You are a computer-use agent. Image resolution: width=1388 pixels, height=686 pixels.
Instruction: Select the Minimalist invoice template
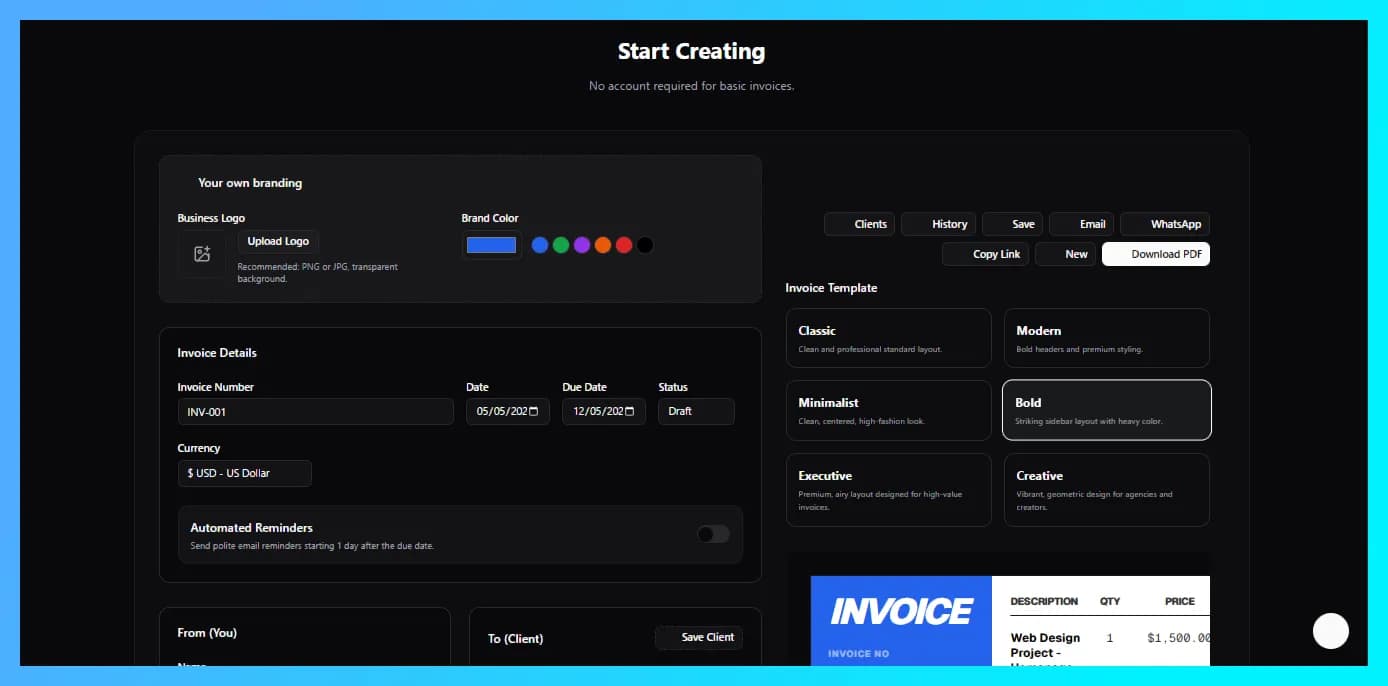(888, 410)
